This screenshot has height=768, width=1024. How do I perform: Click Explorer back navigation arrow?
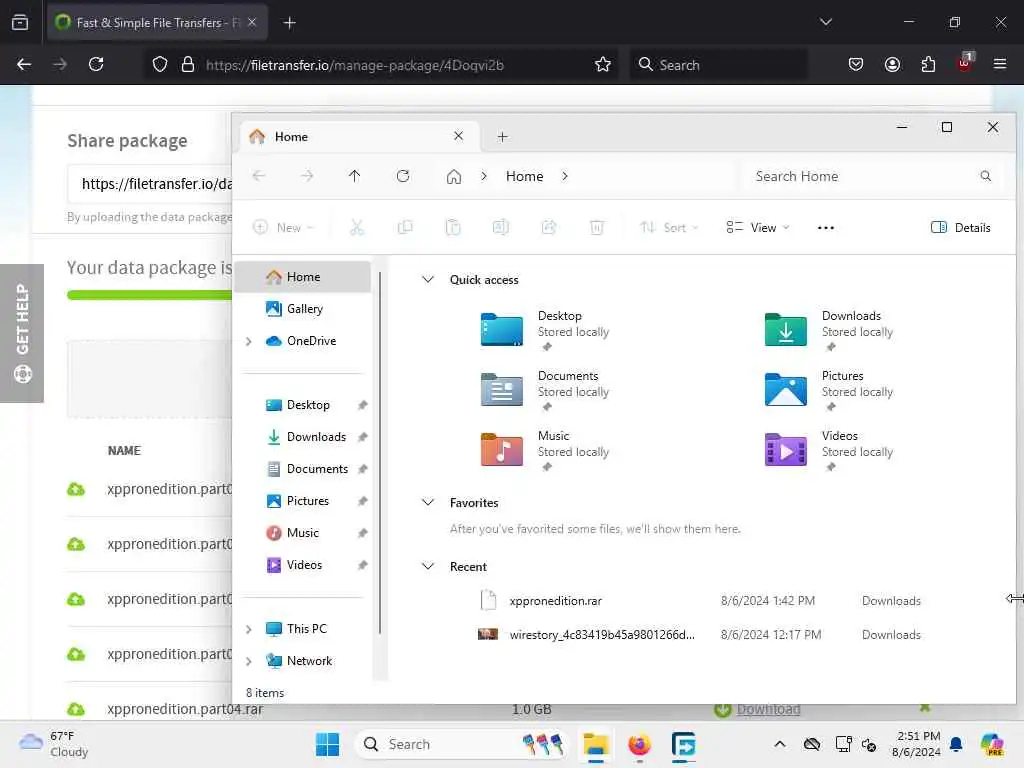pos(259,176)
